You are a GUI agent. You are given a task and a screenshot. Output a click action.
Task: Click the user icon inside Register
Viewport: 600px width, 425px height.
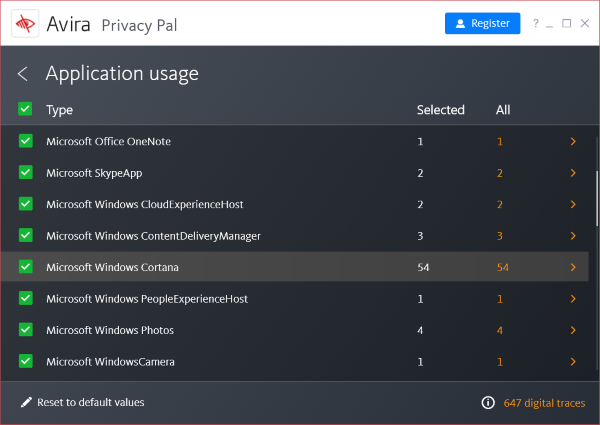click(x=460, y=23)
